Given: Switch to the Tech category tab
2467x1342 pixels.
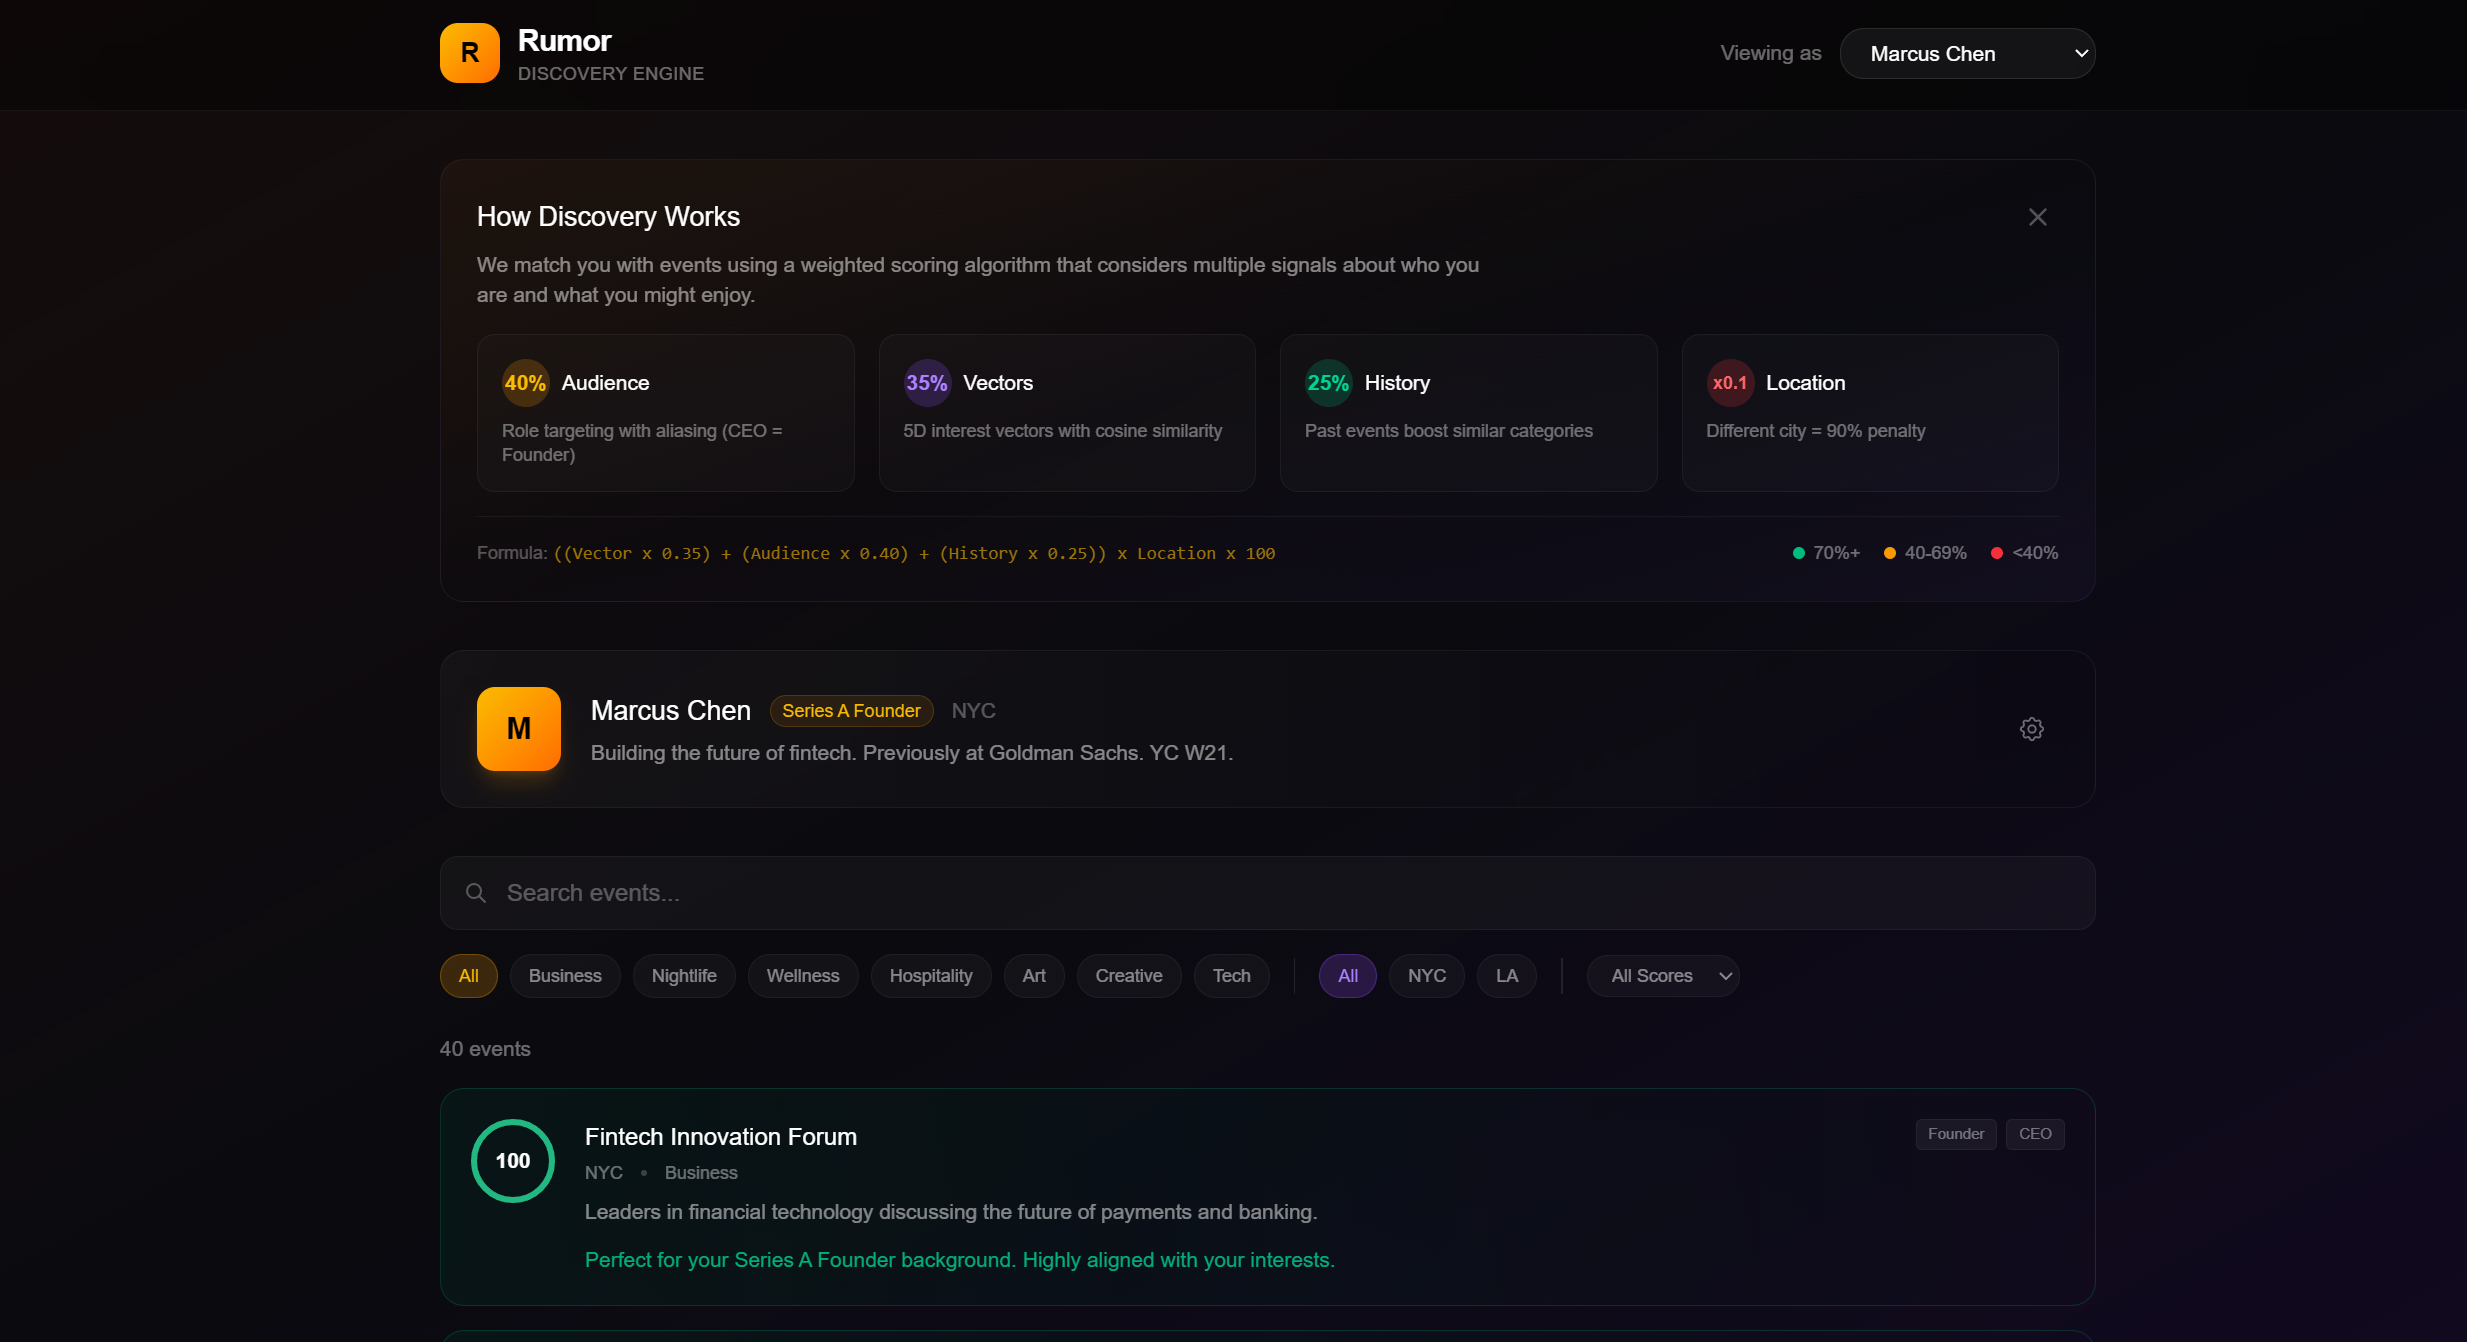Looking at the screenshot, I should click(1231, 975).
